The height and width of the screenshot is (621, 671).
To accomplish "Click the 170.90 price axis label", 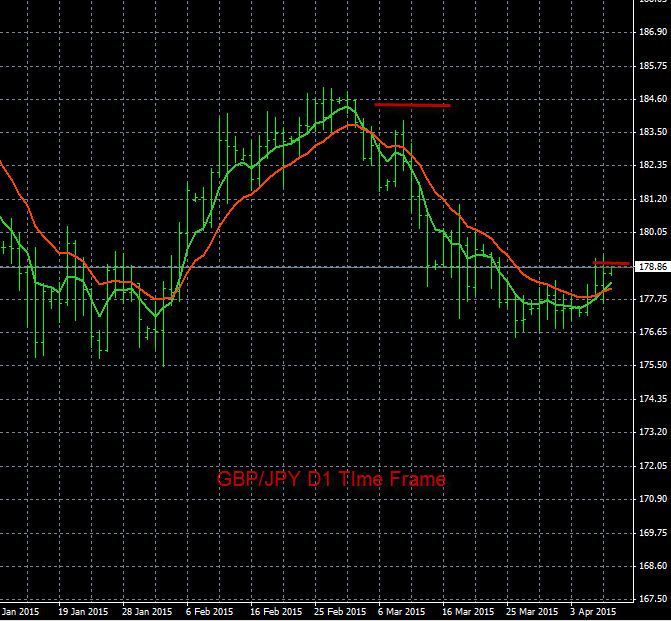I will pos(653,499).
